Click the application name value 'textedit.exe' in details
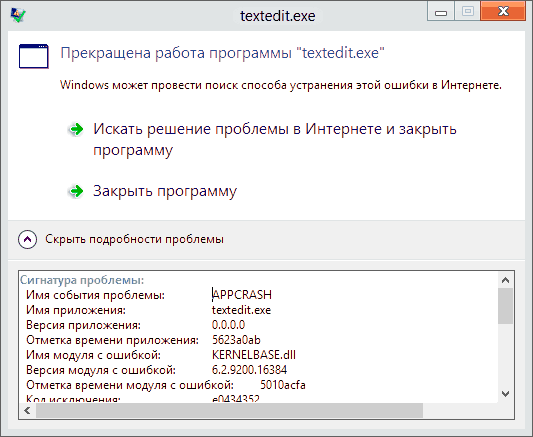This screenshot has width=533, height=437. point(241,310)
